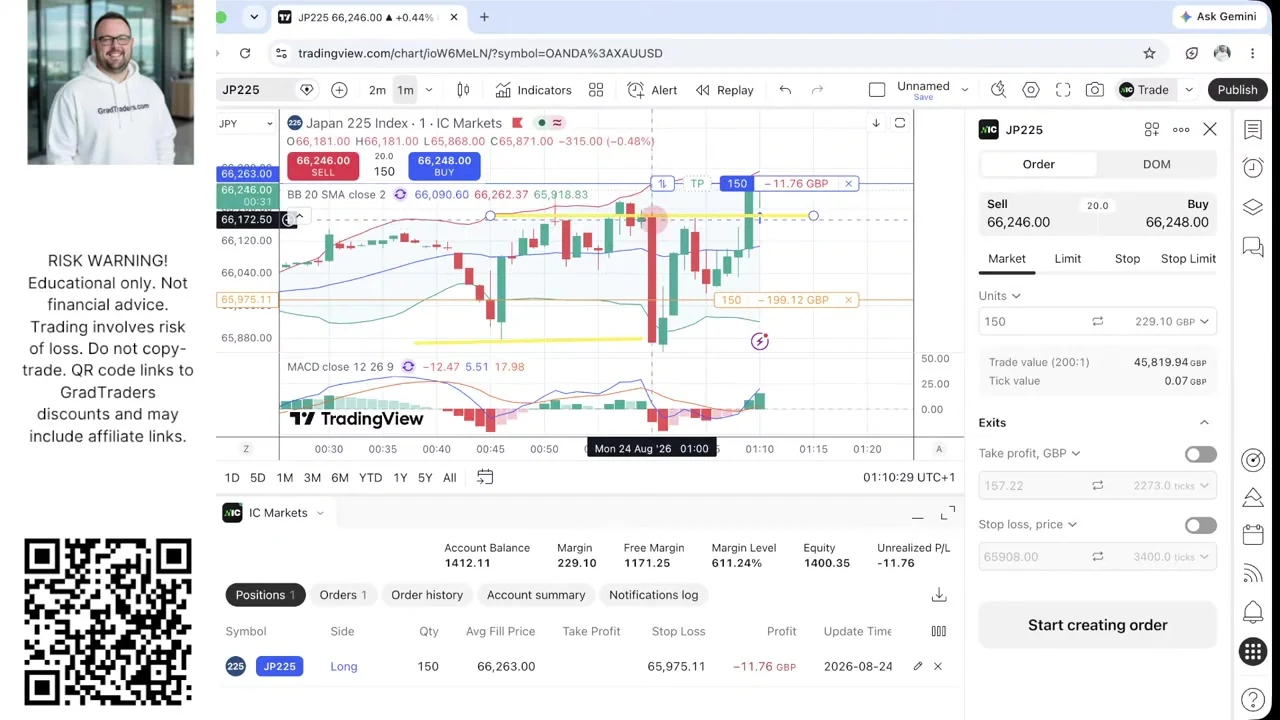Image resolution: width=1280 pixels, height=720 pixels.
Task: Expand the Units type dropdown
Action: click(1000, 296)
